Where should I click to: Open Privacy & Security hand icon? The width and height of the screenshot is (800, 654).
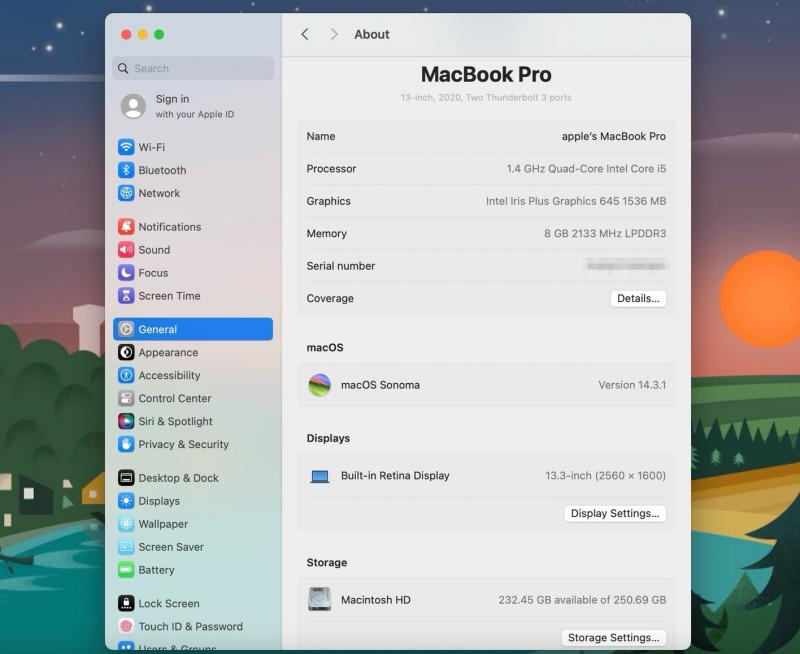pos(126,444)
